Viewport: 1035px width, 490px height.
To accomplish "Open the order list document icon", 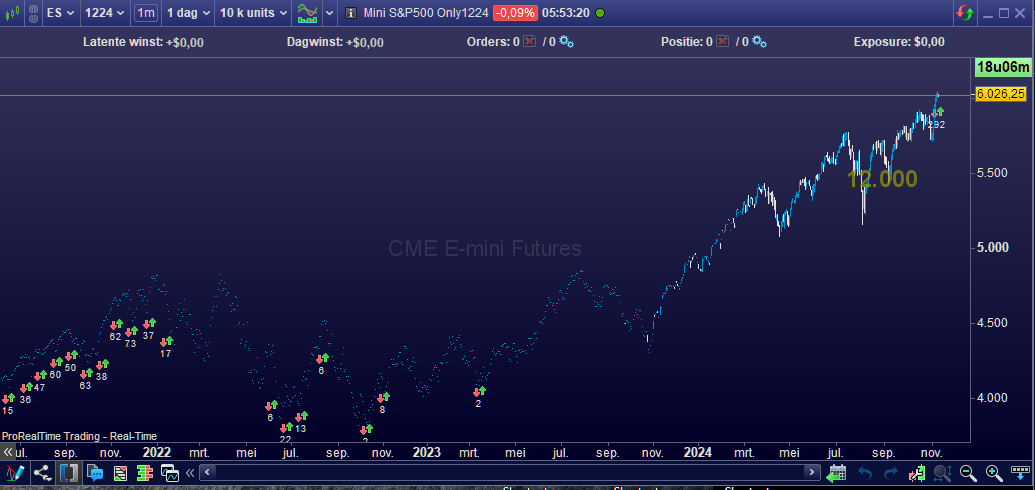I will tap(120, 473).
